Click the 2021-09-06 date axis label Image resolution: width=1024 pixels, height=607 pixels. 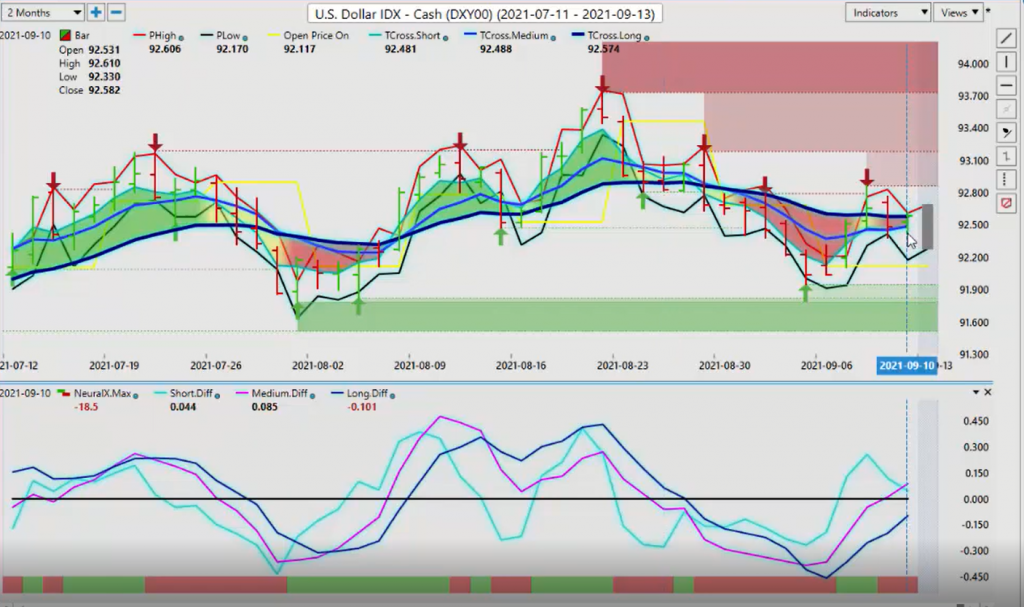pos(826,365)
